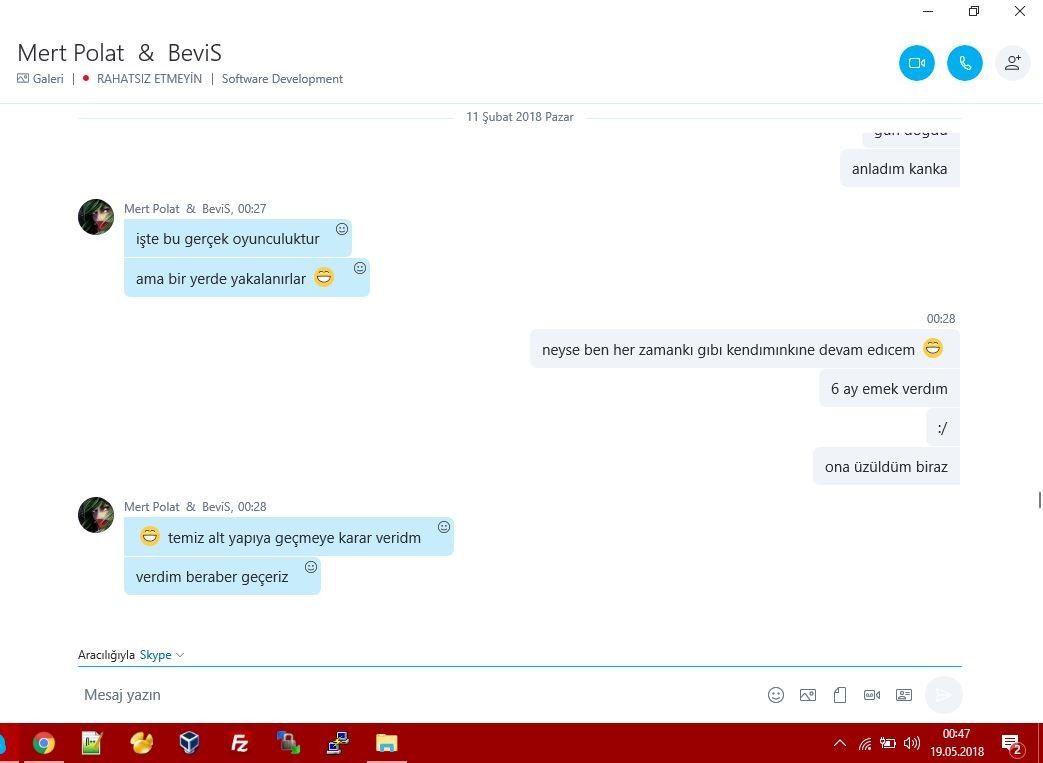This screenshot has height=763, width=1043.
Task: Attach a file to the message
Action: tap(839, 695)
